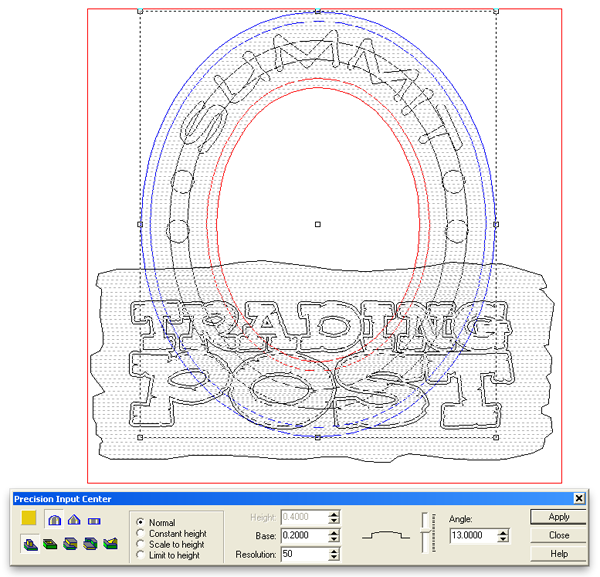The width and height of the screenshot is (600, 577).
Task: Select the Limit to height radio option
Action: coord(140,554)
